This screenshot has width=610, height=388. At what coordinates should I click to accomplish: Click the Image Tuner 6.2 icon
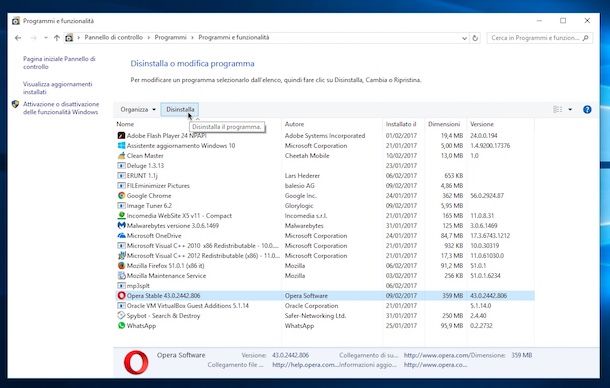[121, 205]
